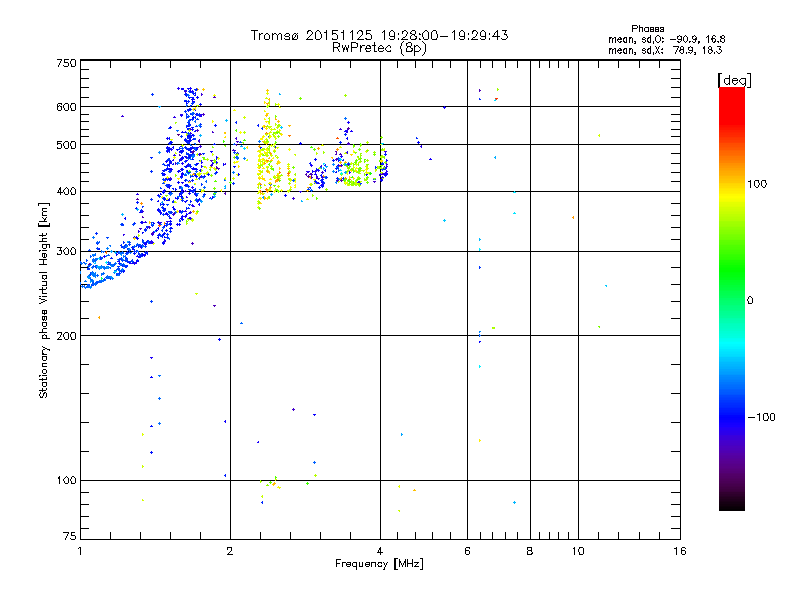This screenshot has width=800, height=600.
Task: Click the x-axis tick label '6'
Action: 467,551
